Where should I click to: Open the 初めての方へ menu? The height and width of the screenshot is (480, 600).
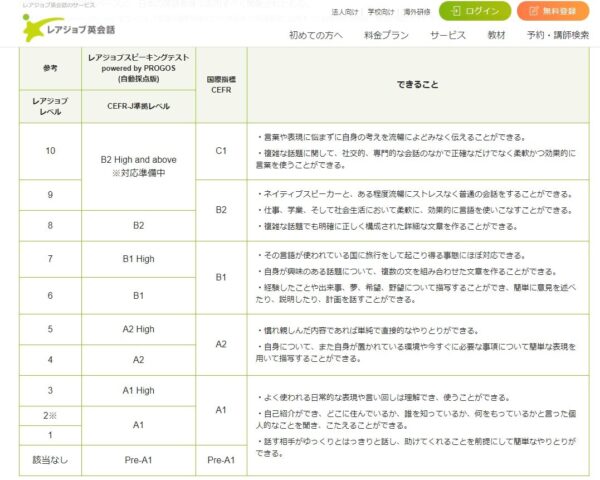316,35
